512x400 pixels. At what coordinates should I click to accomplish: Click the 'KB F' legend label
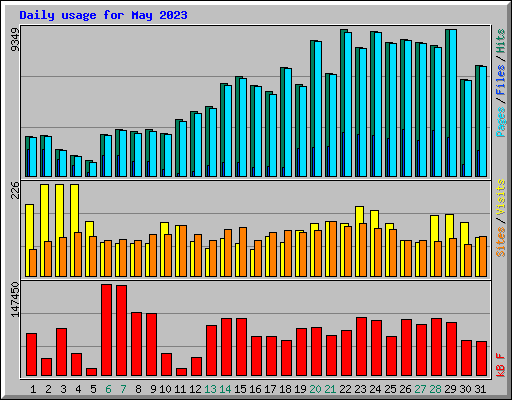[501, 365]
